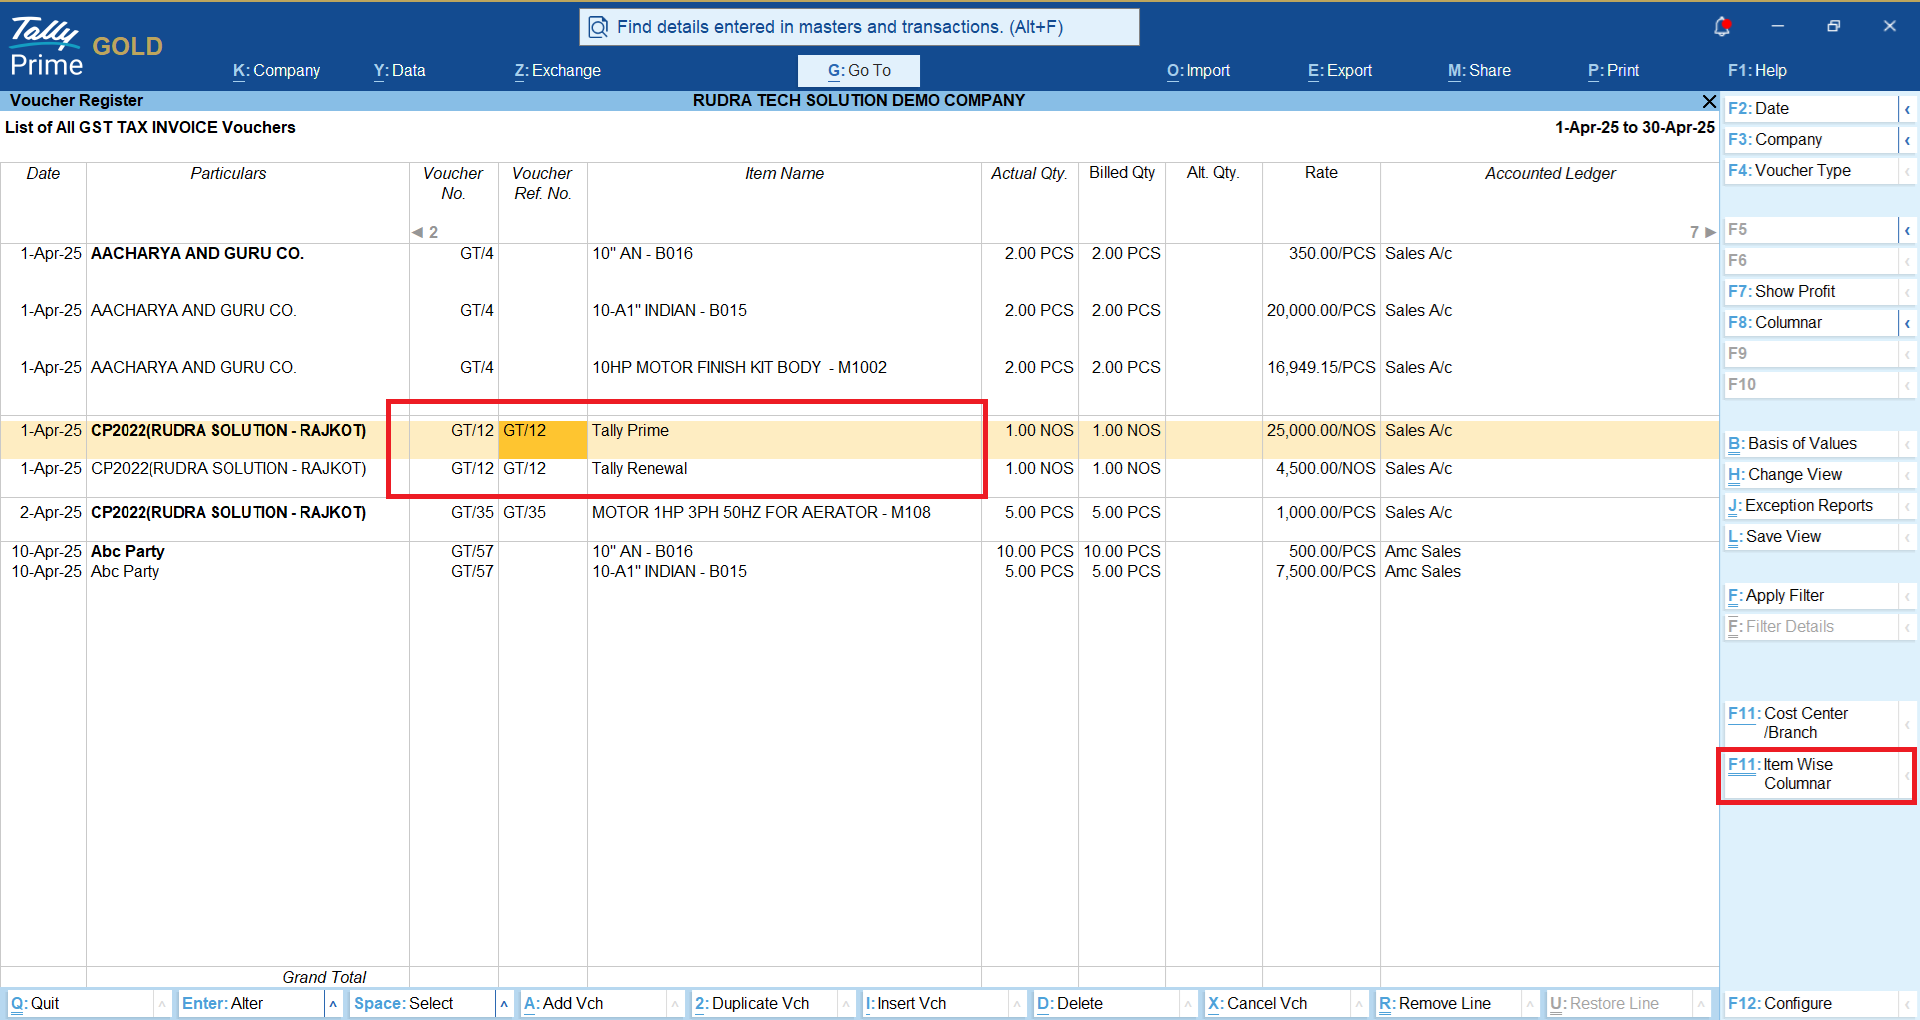Click H: Change View

pyautogui.click(x=1811, y=475)
